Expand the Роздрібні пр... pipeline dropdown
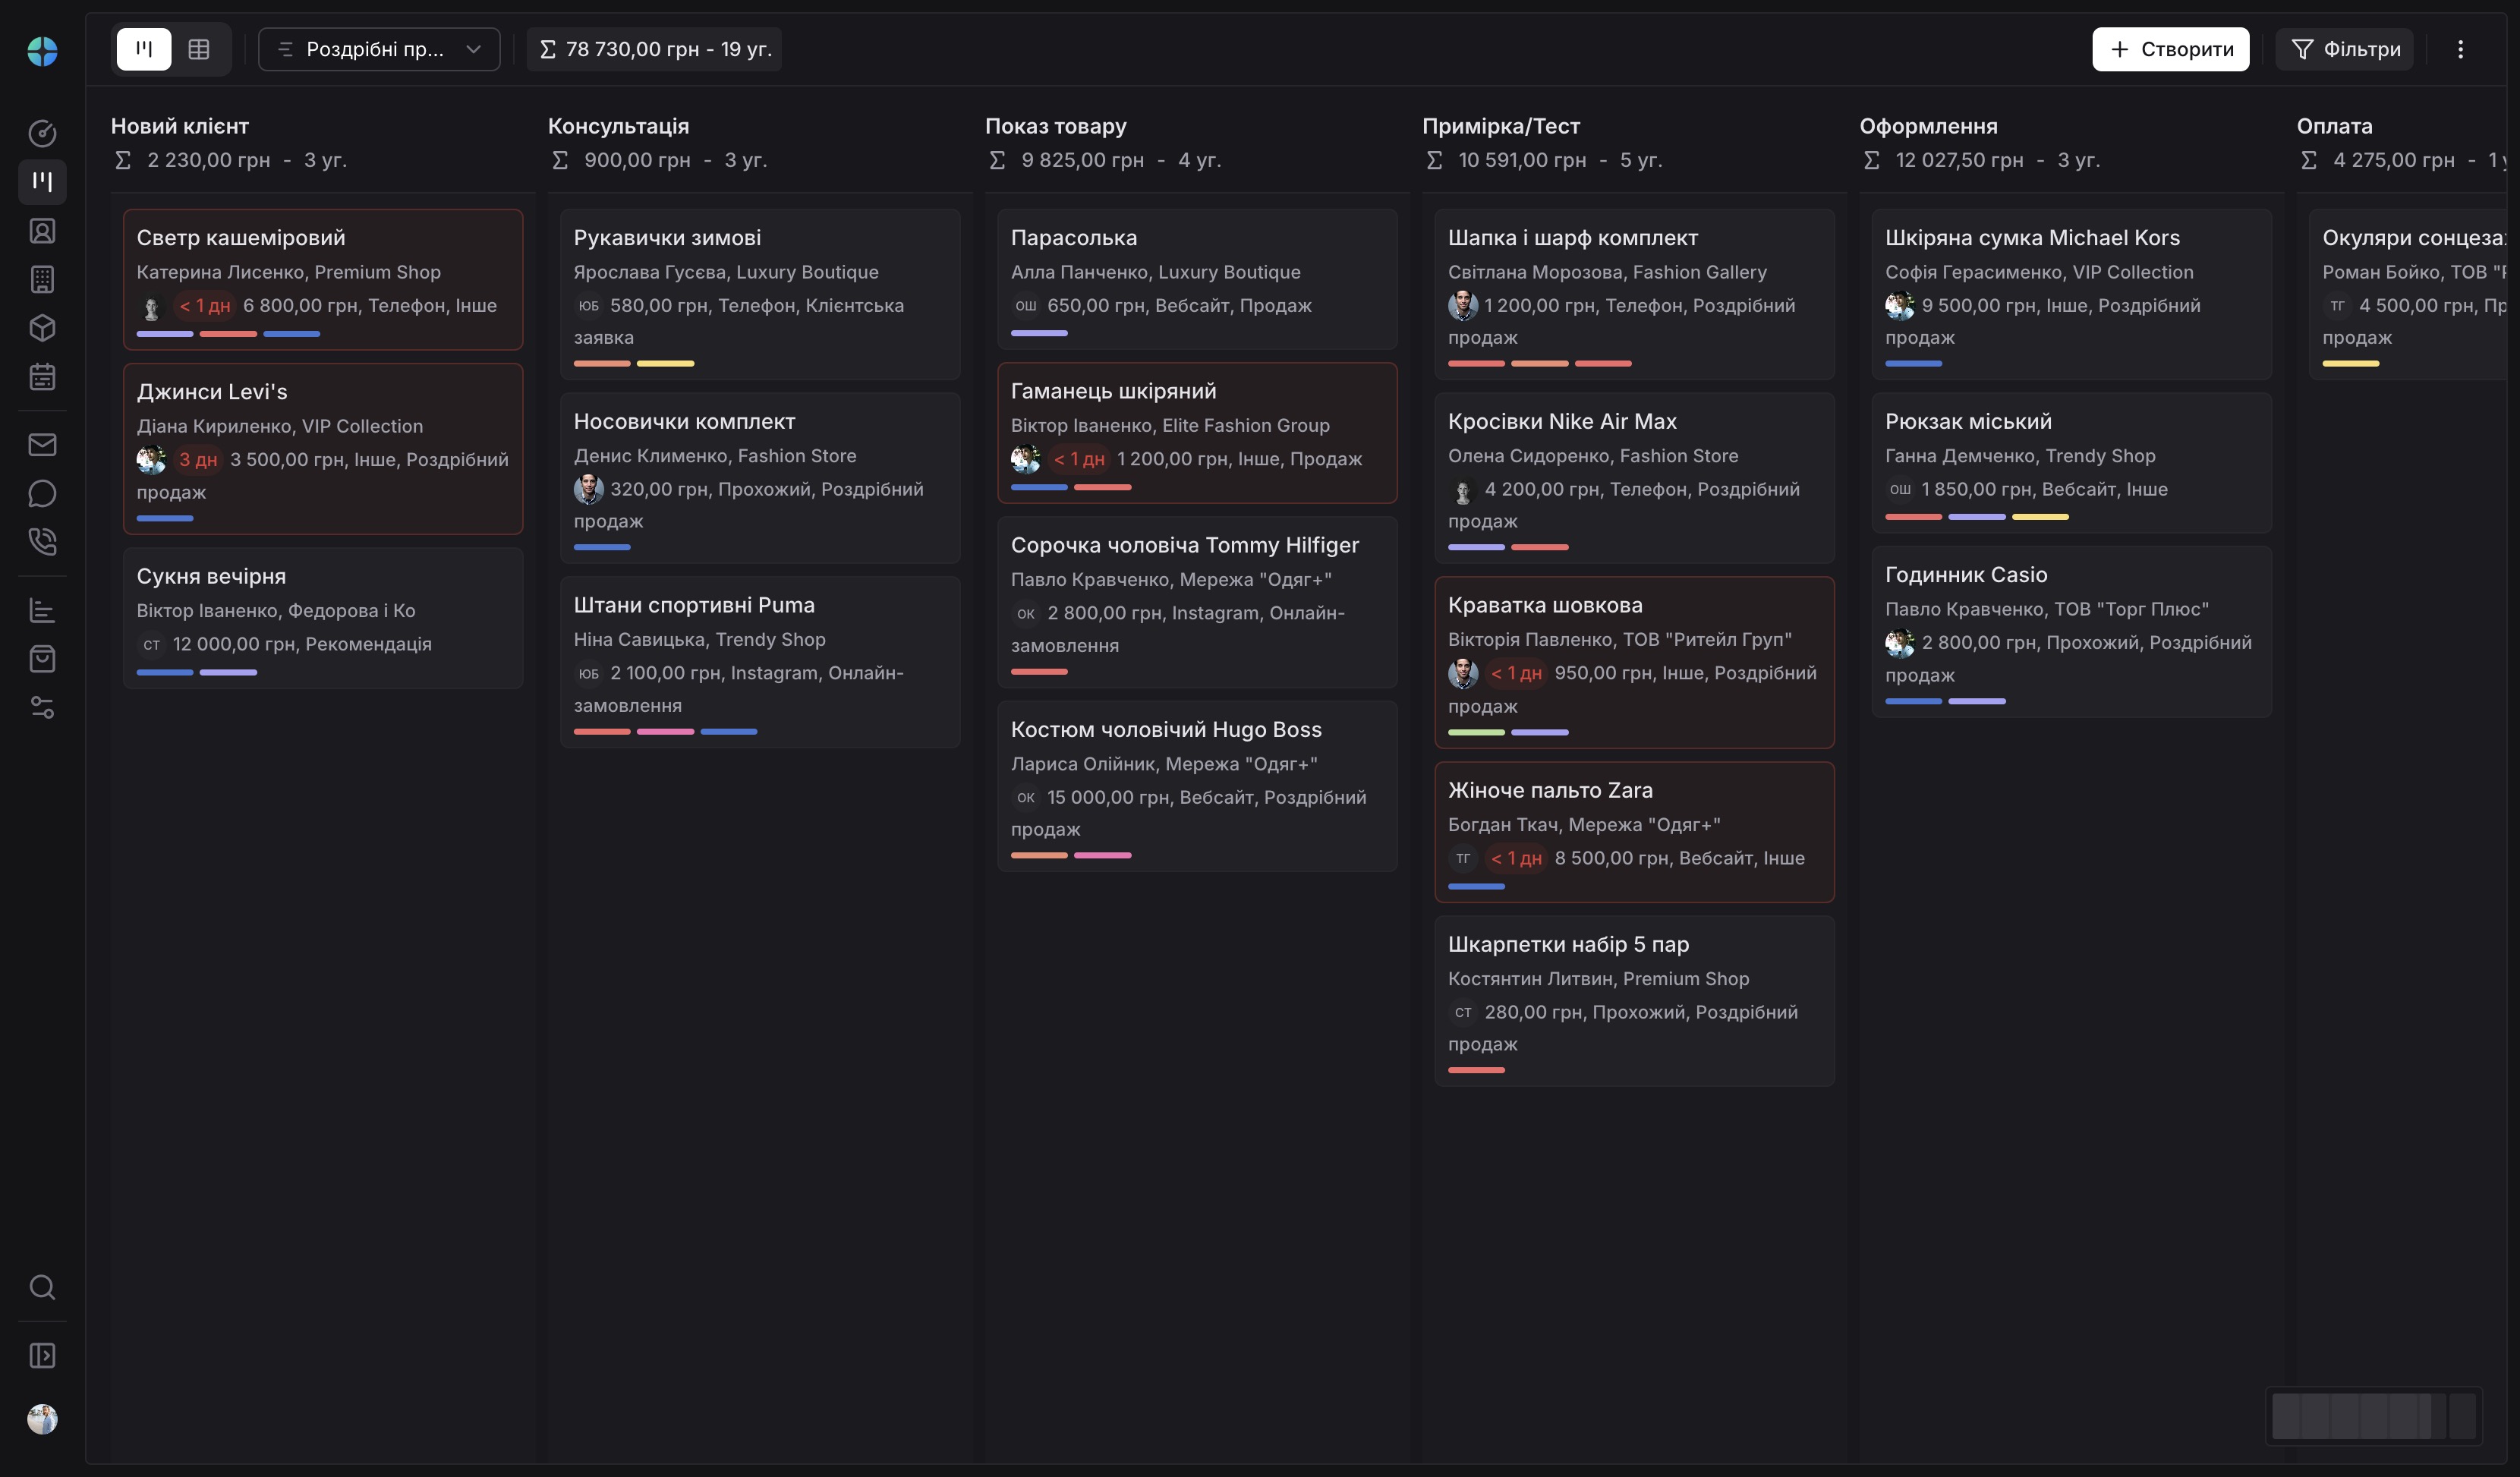This screenshot has width=2520, height=1477. (x=379, y=49)
